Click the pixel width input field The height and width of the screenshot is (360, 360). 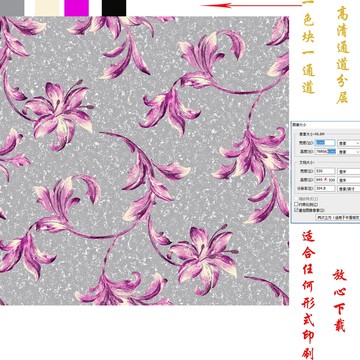(325, 143)
